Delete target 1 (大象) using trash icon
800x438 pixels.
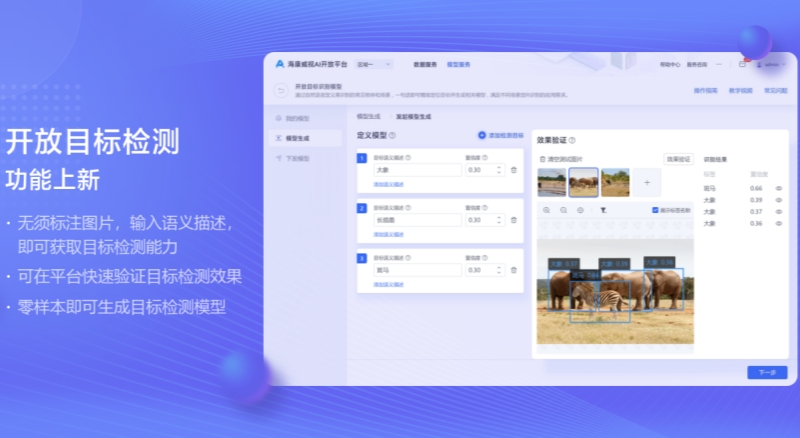pos(514,170)
